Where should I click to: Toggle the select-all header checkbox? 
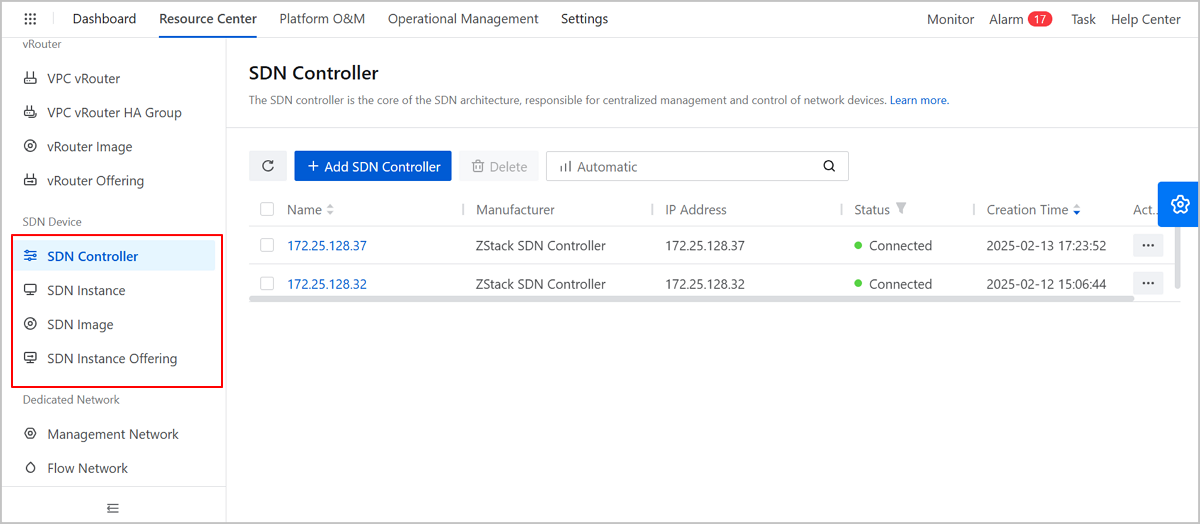267,209
